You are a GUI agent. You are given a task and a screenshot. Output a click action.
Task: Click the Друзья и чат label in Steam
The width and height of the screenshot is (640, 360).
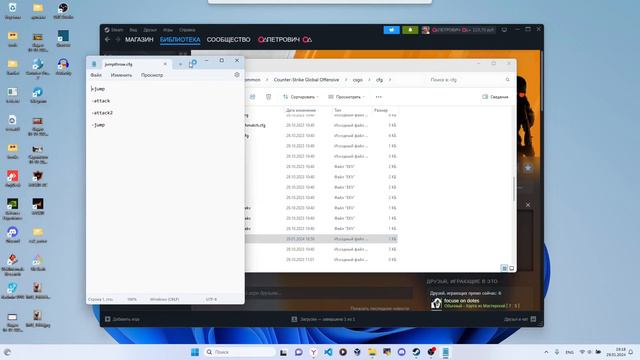coord(516,319)
